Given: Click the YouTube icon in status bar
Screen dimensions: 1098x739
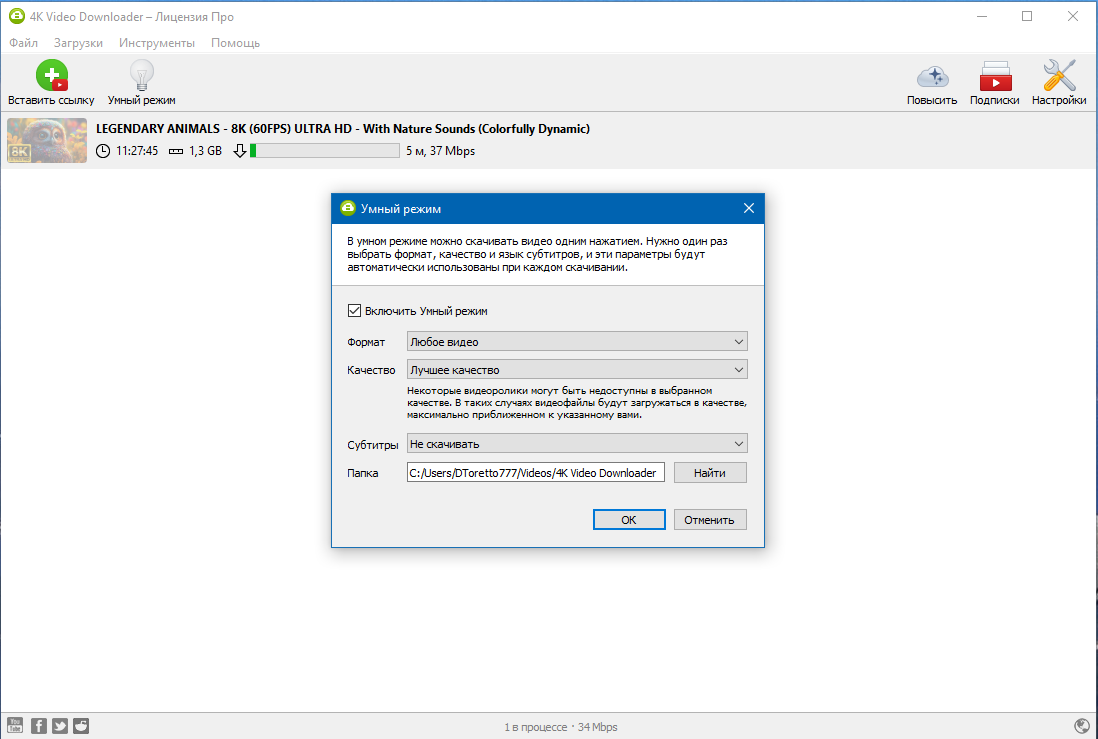Looking at the screenshot, I should (15, 726).
